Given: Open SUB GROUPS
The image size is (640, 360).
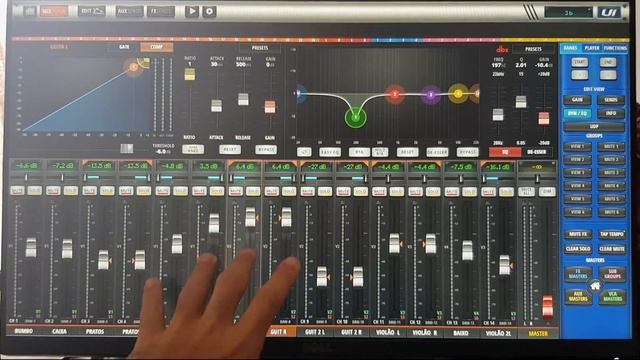Looking at the screenshot, I should click(612, 274).
